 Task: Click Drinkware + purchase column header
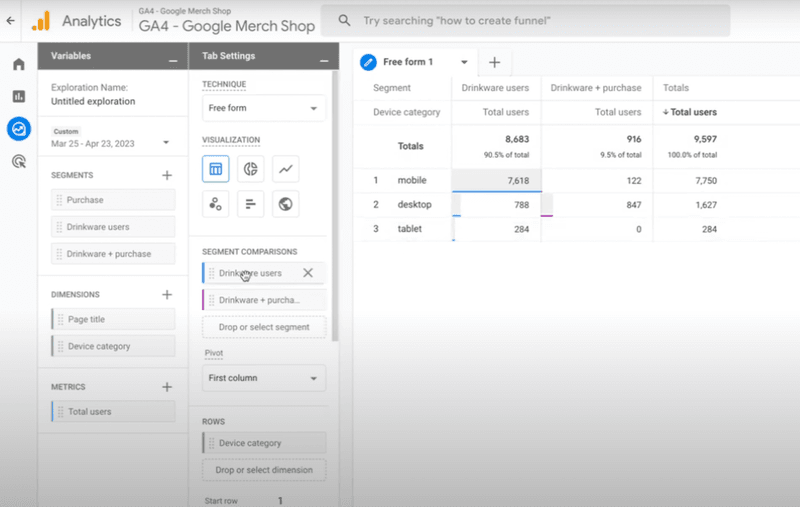(x=595, y=88)
